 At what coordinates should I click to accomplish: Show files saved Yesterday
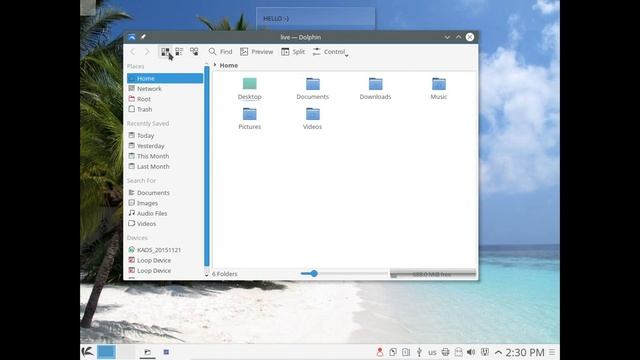point(165,146)
